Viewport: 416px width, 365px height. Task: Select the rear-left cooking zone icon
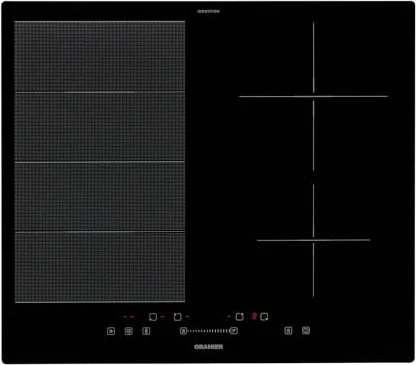pyautogui.click(x=178, y=317)
